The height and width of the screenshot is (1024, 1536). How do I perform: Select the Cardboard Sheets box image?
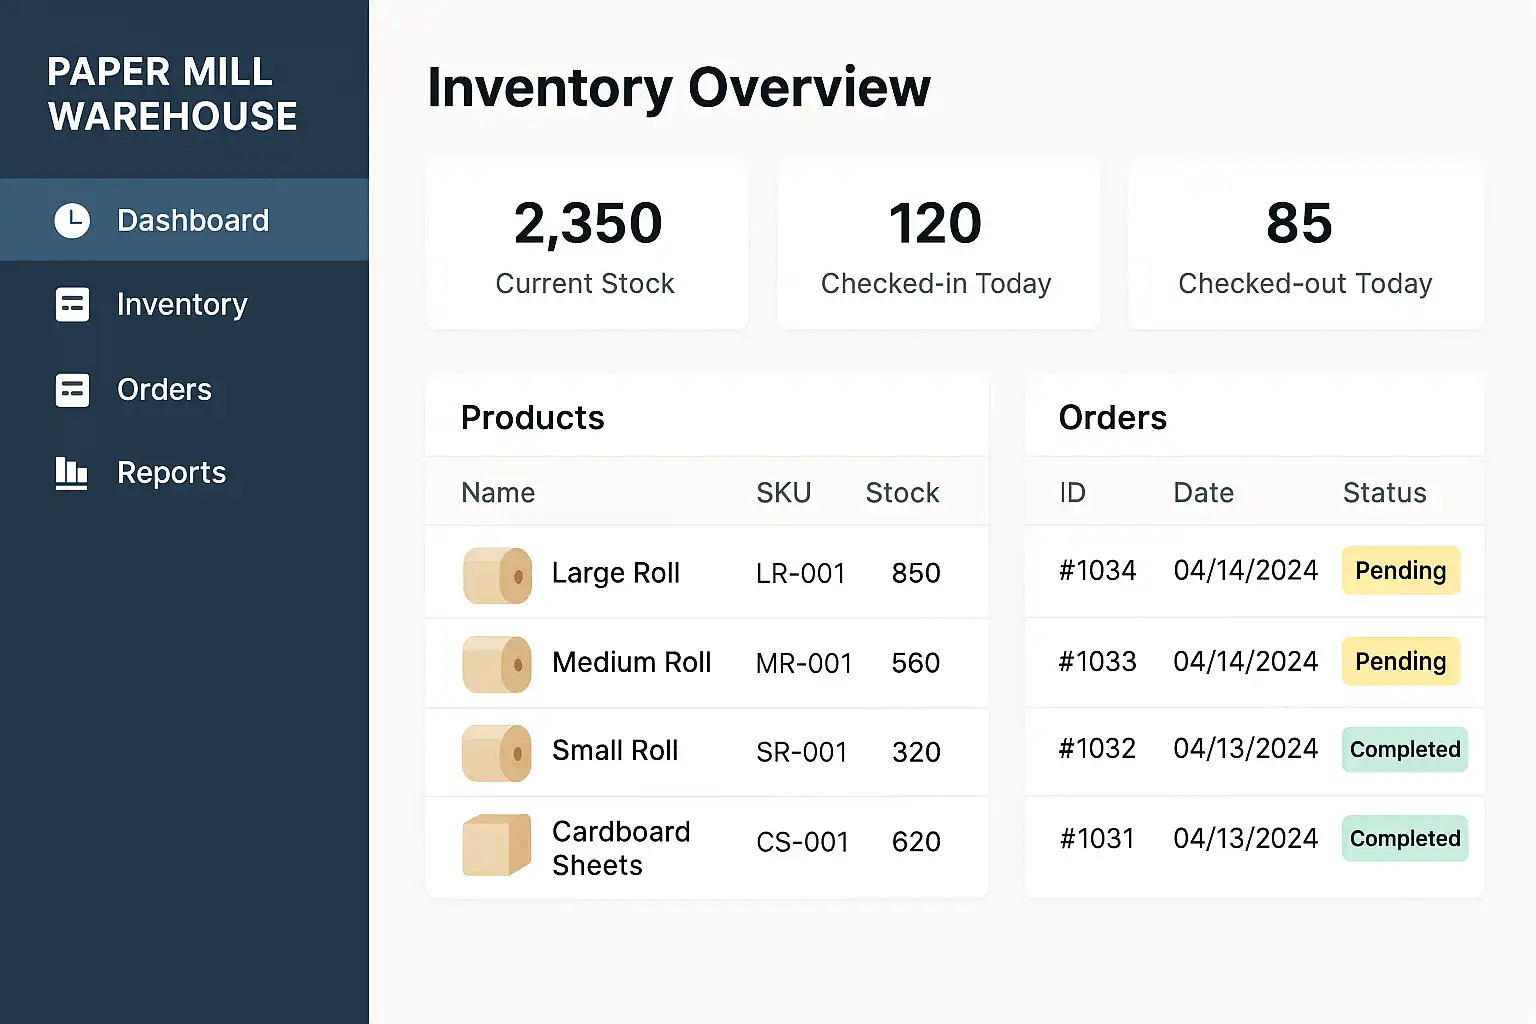coord(497,845)
